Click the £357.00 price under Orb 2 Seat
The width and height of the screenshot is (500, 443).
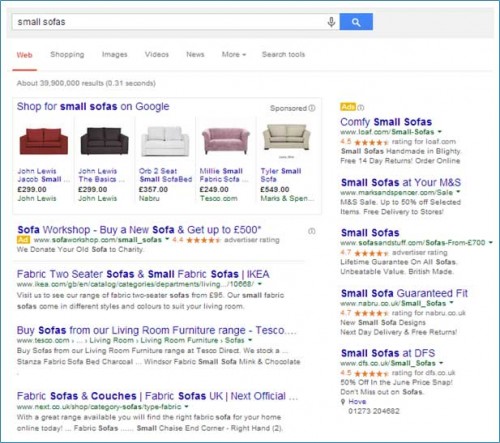point(153,189)
